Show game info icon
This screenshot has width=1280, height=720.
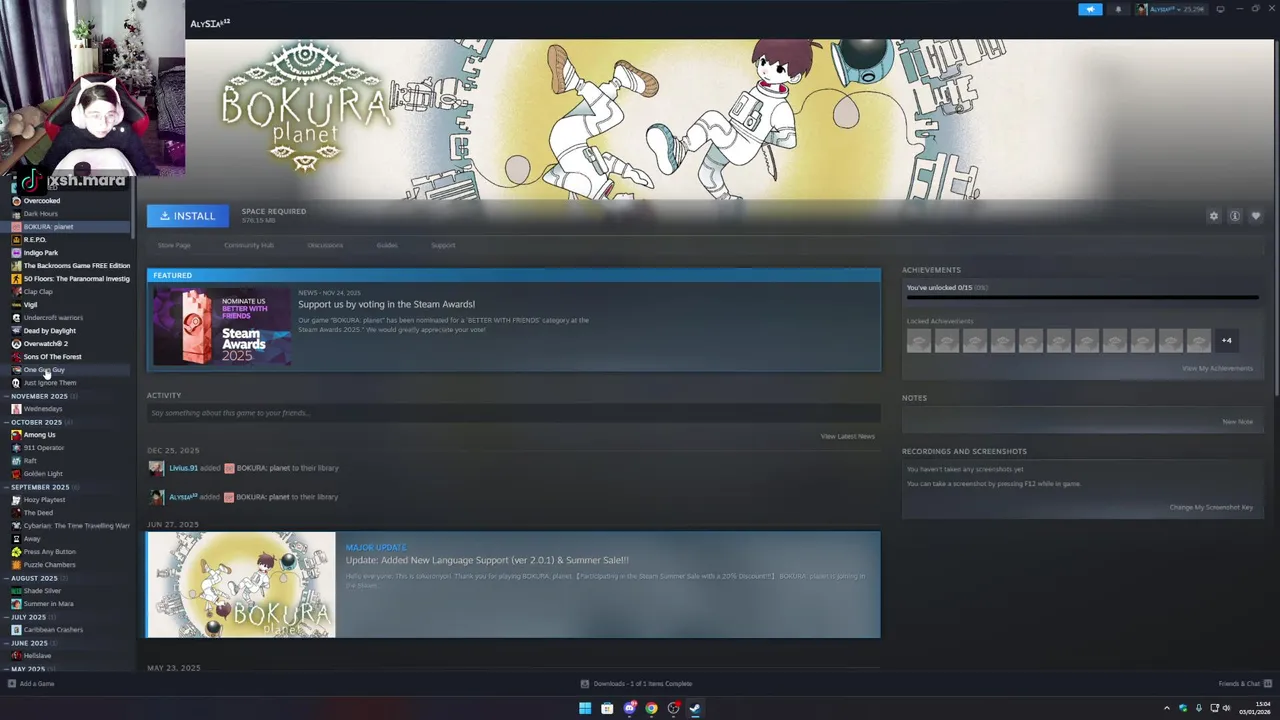click(1235, 216)
